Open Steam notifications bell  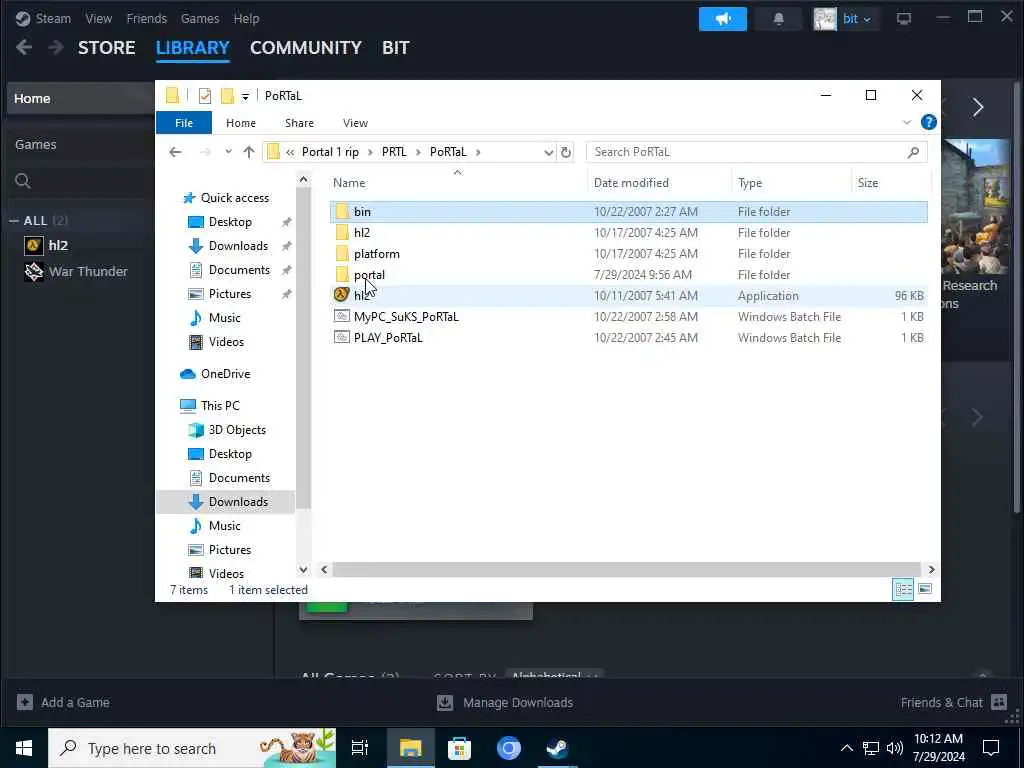778,19
